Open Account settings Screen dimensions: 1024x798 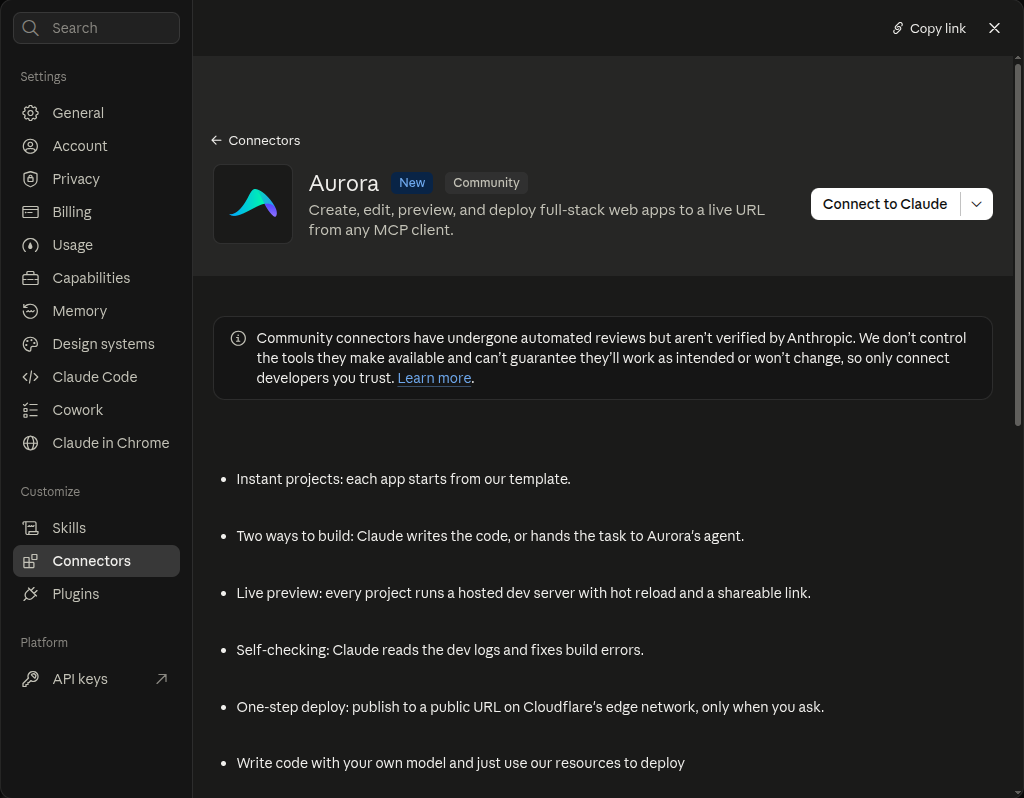(x=96, y=146)
